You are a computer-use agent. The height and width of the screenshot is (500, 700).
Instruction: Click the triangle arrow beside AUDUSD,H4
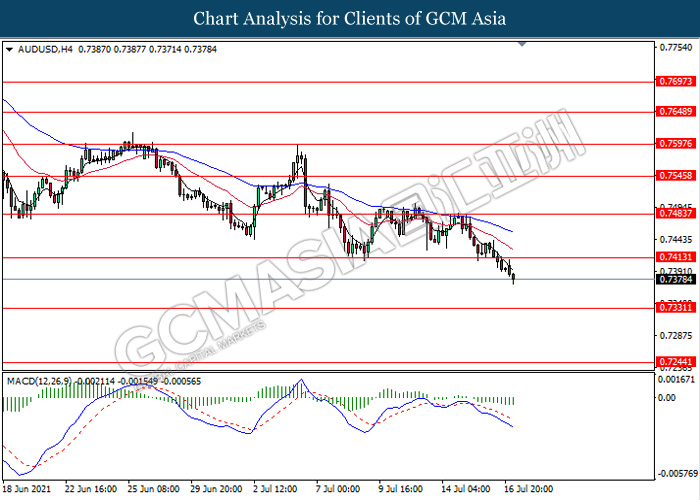pyautogui.click(x=9, y=48)
